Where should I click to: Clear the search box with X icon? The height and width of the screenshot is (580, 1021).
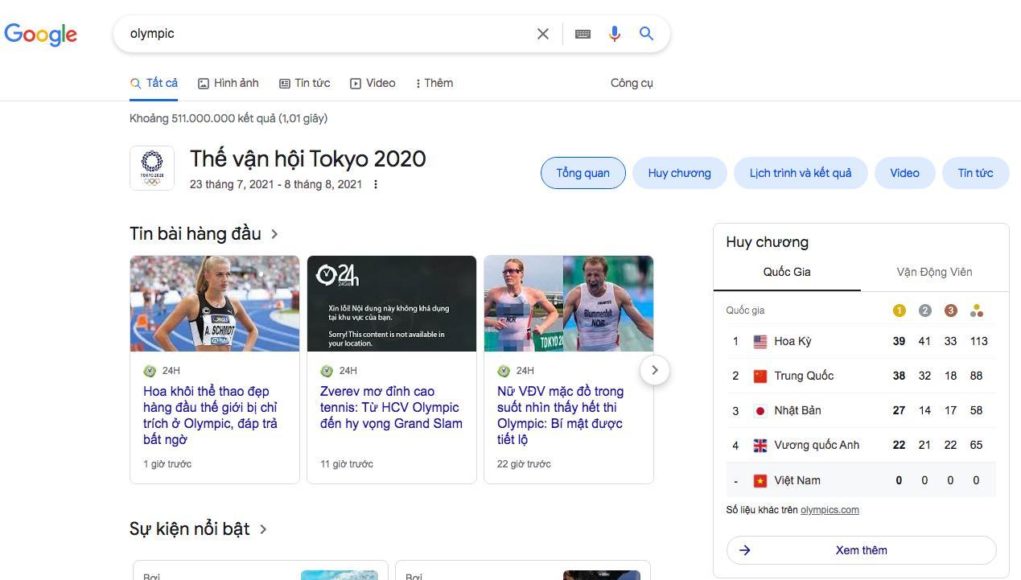(x=542, y=34)
